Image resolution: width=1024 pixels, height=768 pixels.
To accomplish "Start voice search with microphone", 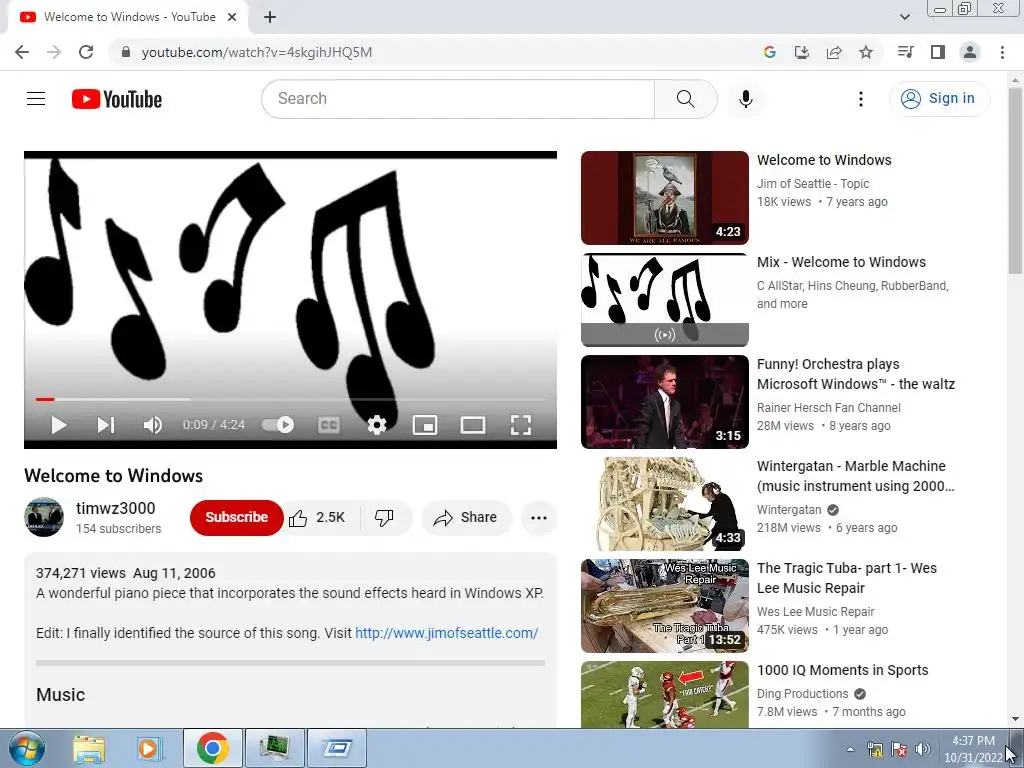I will pyautogui.click(x=745, y=99).
